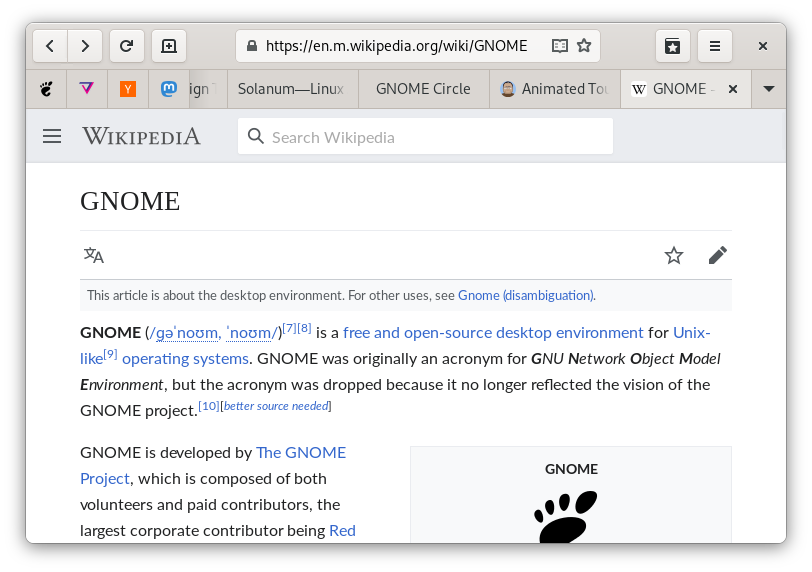
Task: Reload the current page
Action: pyautogui.click(x=126, y=46)
